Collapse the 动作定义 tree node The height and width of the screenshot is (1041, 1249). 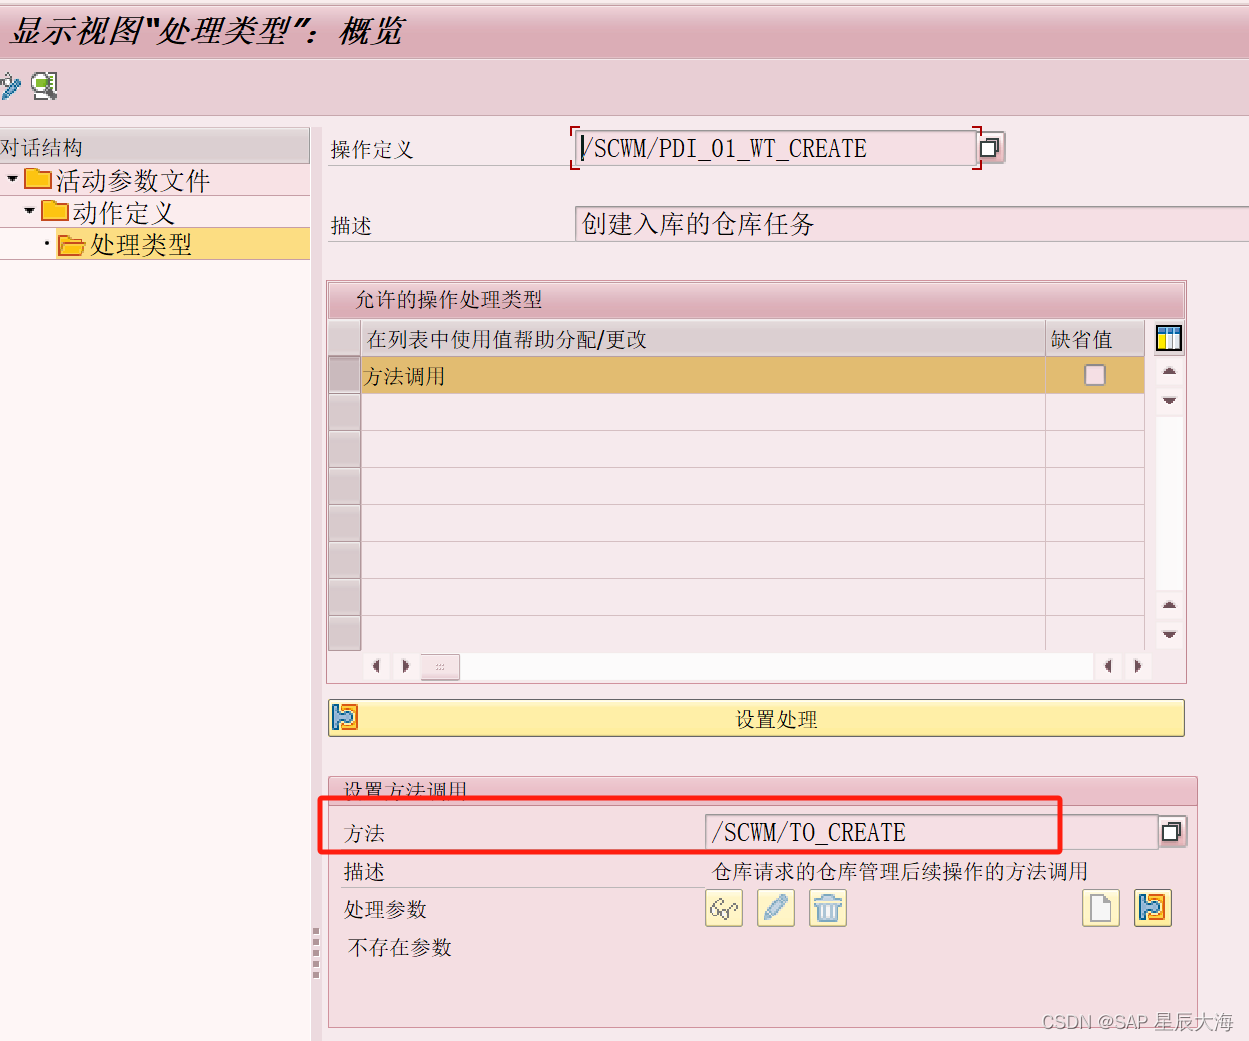pos(30,211)
